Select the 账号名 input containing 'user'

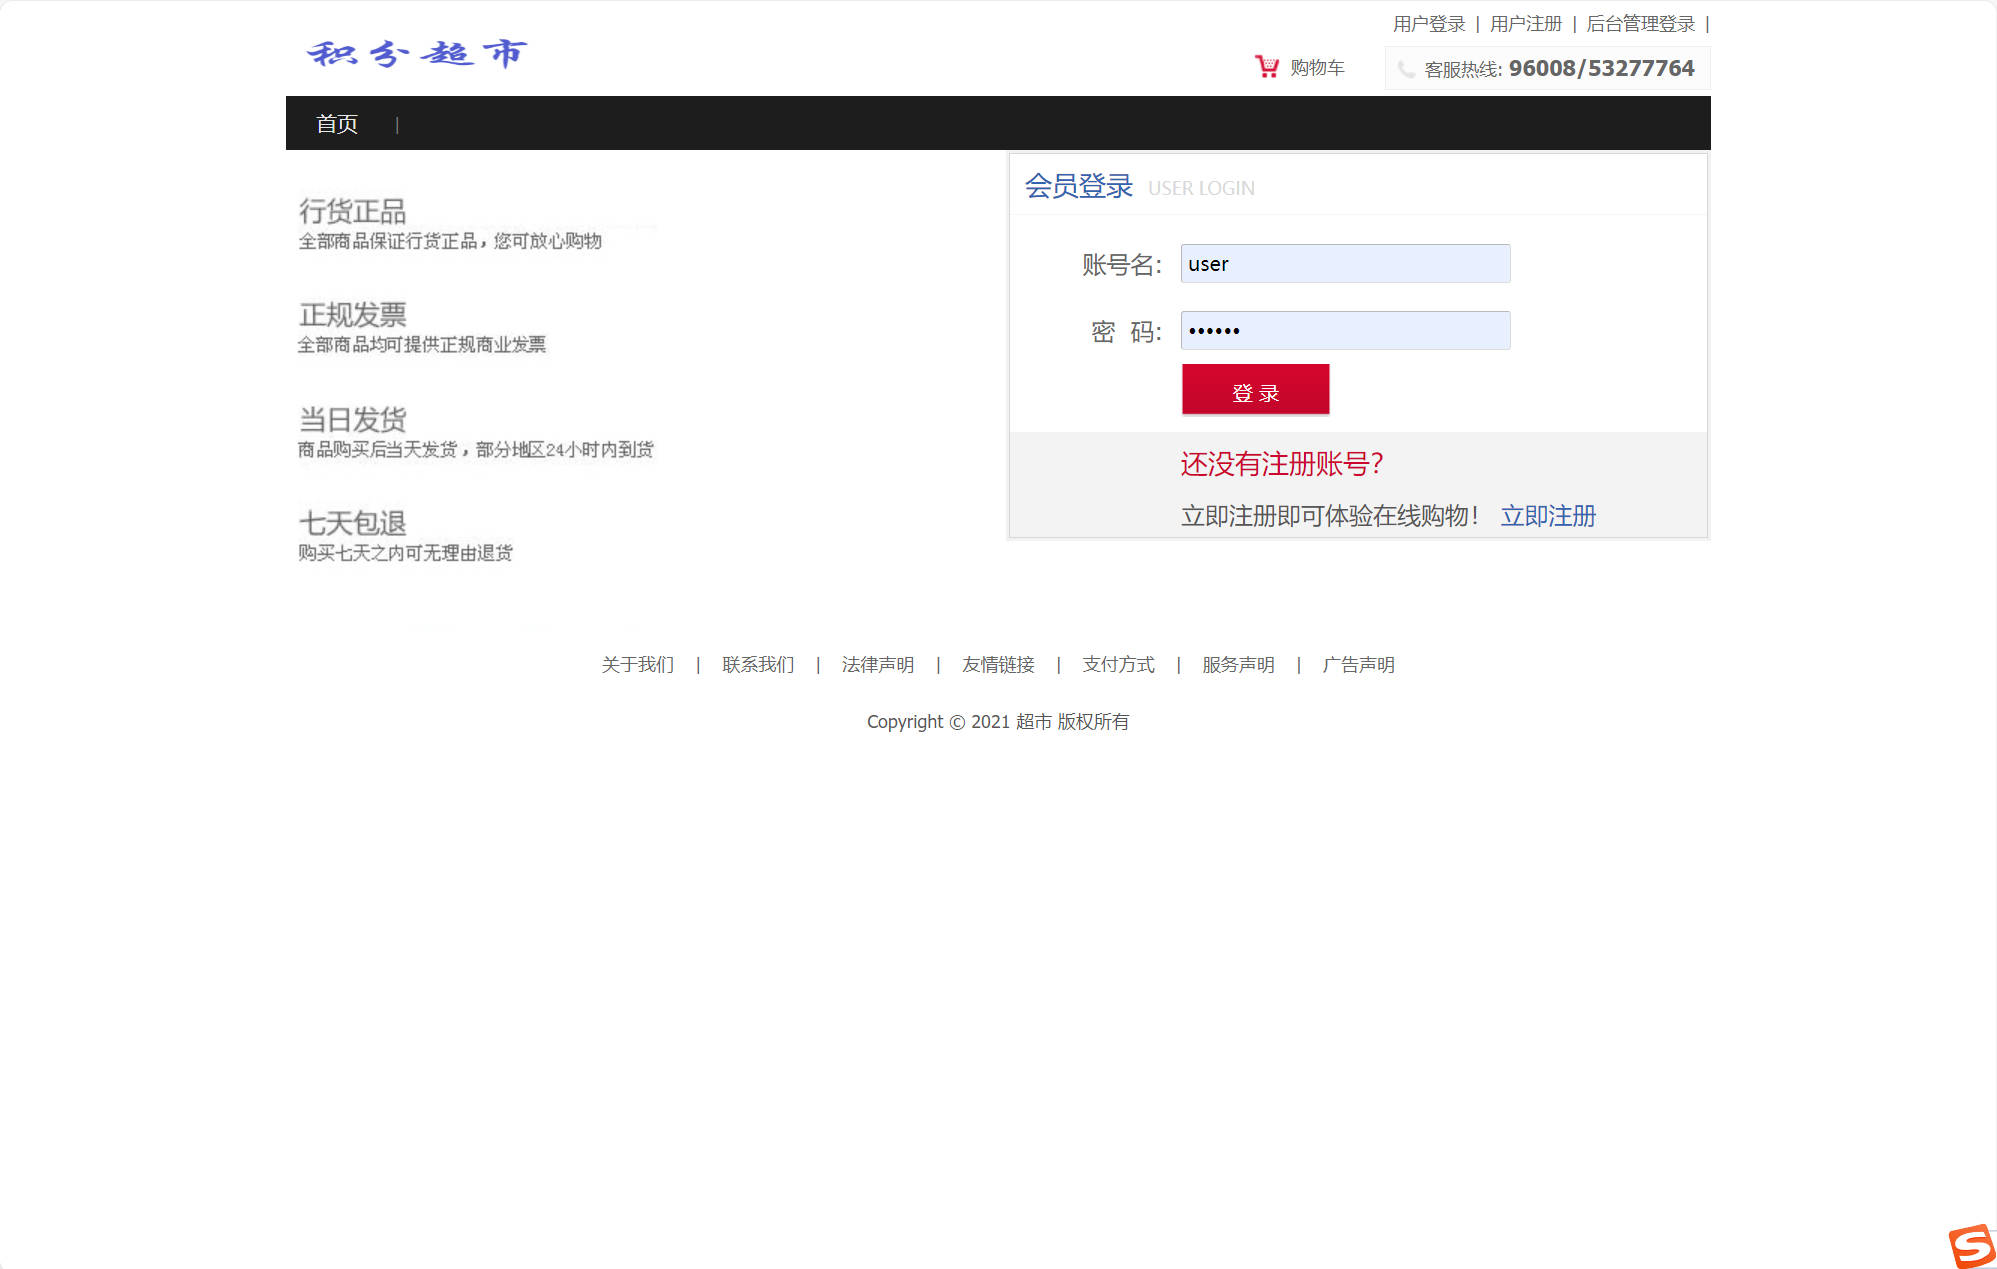1344,263
